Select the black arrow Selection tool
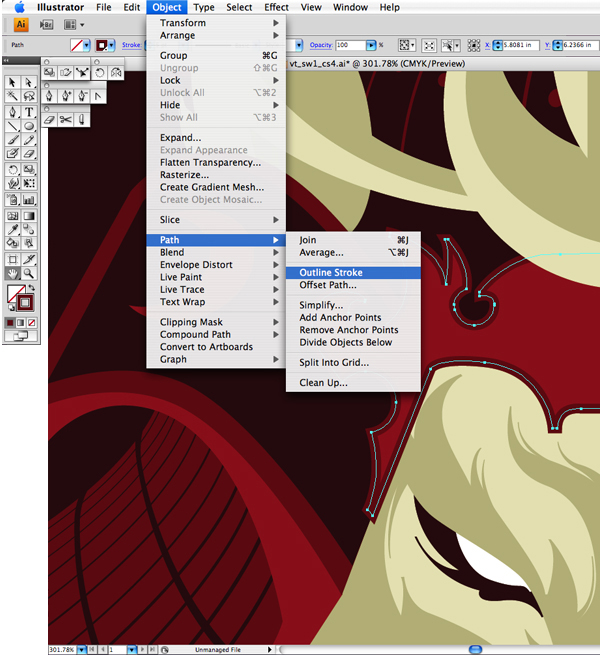Screen dimensions: 600x665 (12, 82)
